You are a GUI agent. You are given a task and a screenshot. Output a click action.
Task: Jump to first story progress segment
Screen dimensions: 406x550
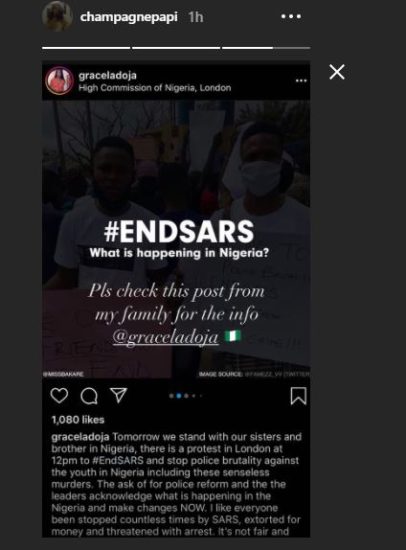tap(86, 48)
